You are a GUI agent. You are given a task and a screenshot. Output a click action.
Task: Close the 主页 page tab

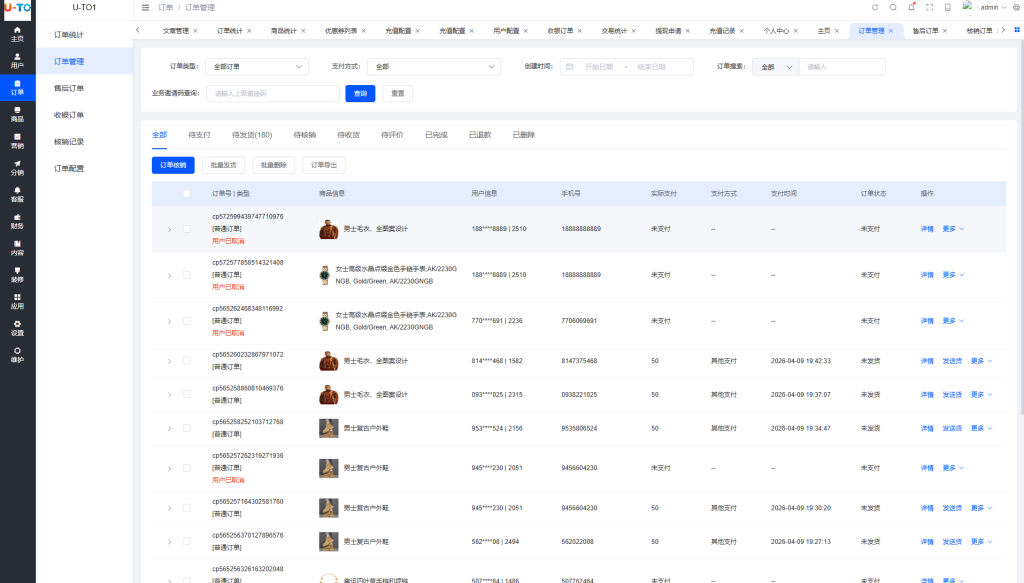(837, 31)
